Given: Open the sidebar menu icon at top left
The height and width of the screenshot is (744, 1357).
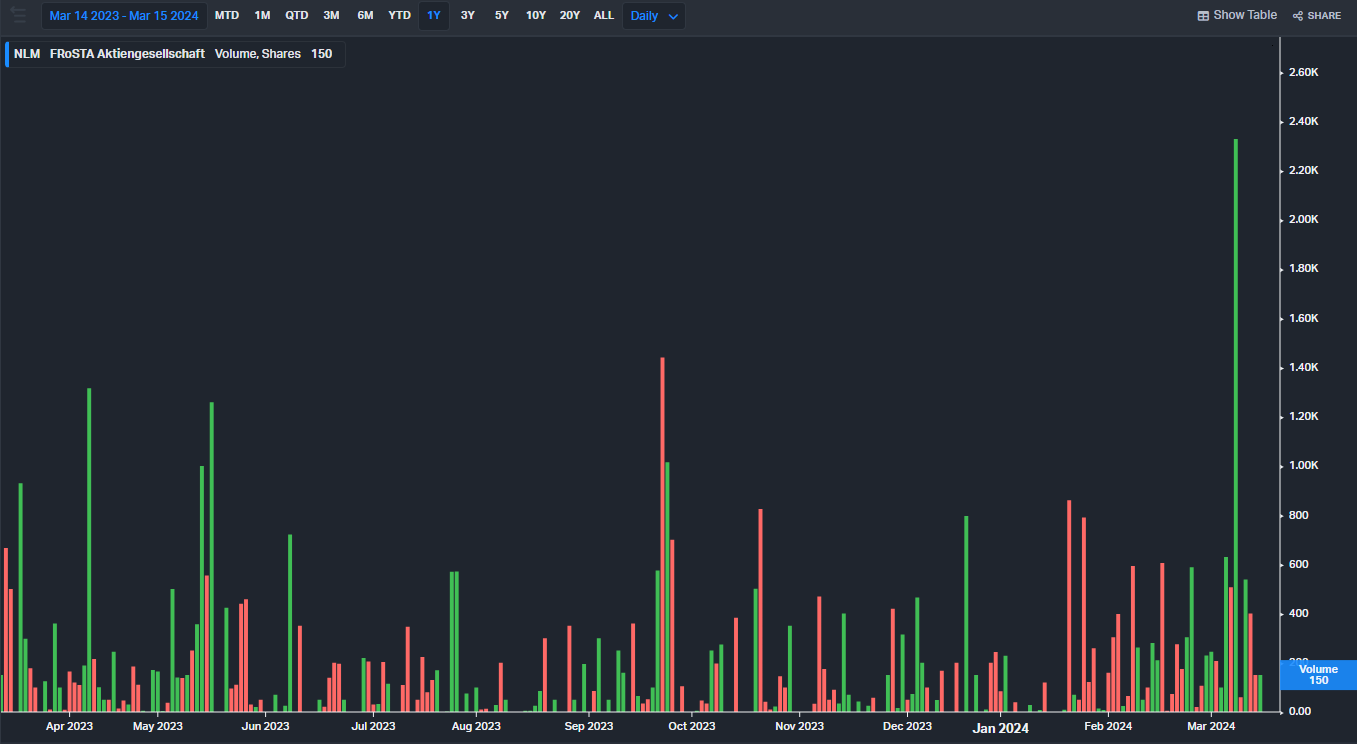Looking at the screenshot, I should point(18,15).
